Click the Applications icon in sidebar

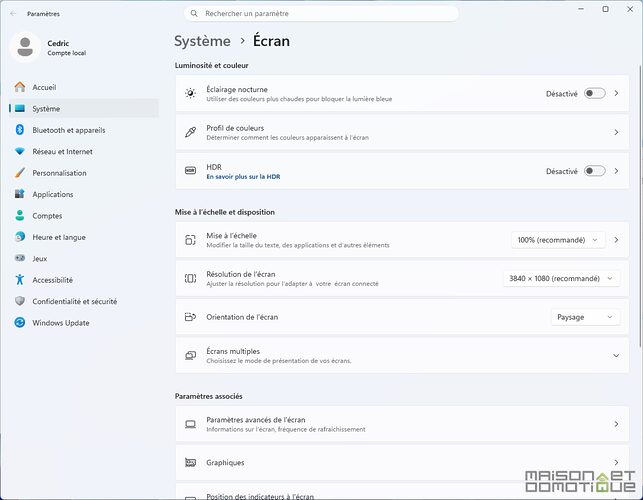(20, 194)
